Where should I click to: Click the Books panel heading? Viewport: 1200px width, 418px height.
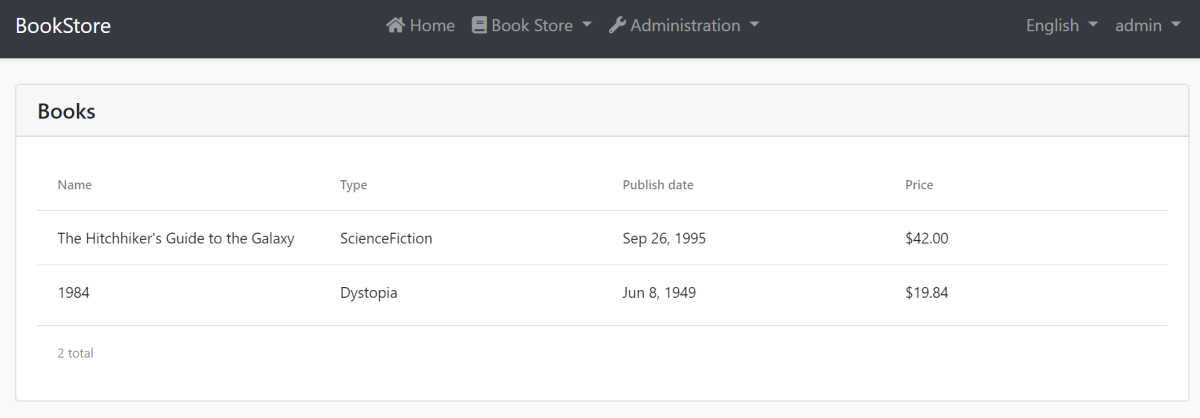[x=66, y=111]
